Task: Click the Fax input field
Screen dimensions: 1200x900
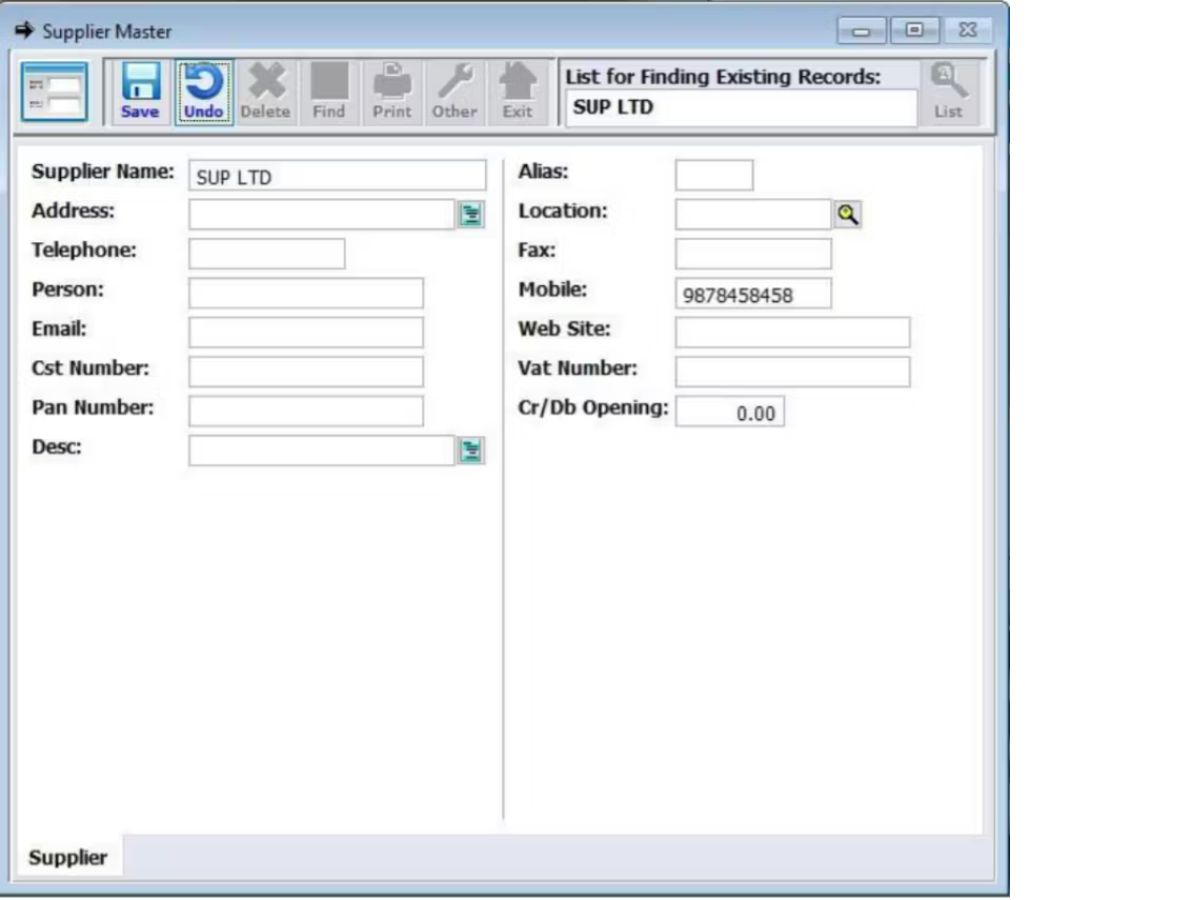Action: tap(754, 254)
